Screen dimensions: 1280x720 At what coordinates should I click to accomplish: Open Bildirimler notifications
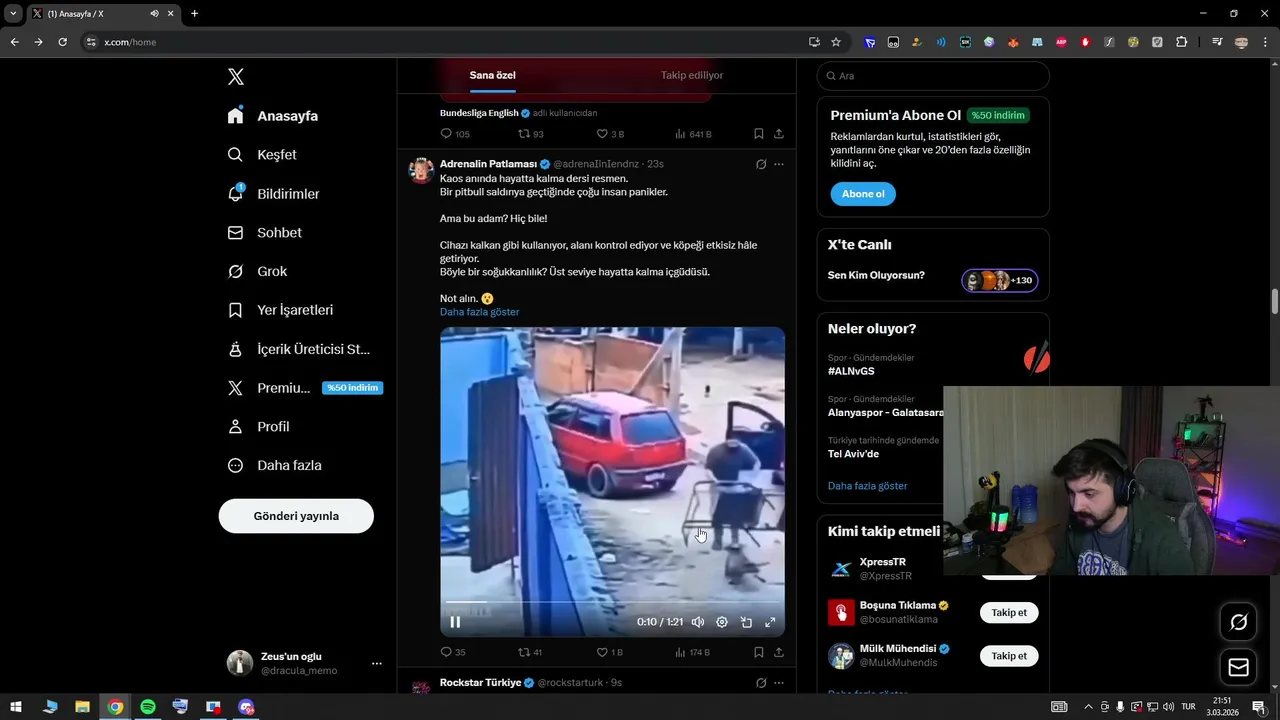coord(273,194)
